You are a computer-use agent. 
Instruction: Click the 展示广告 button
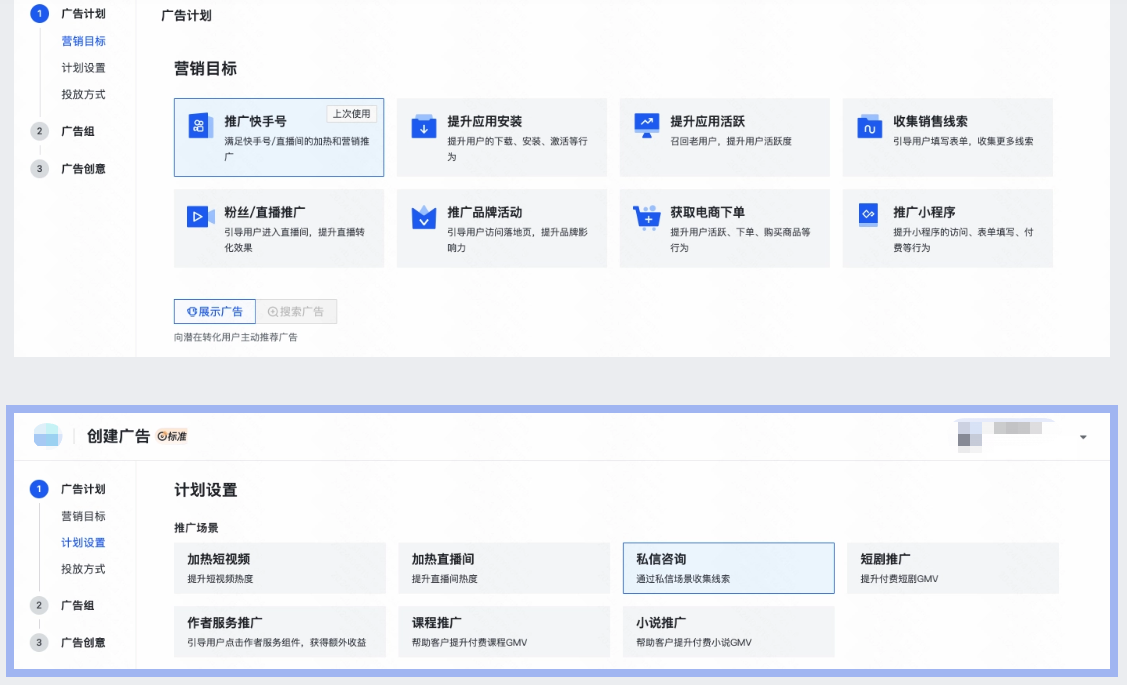pos(214,311)
